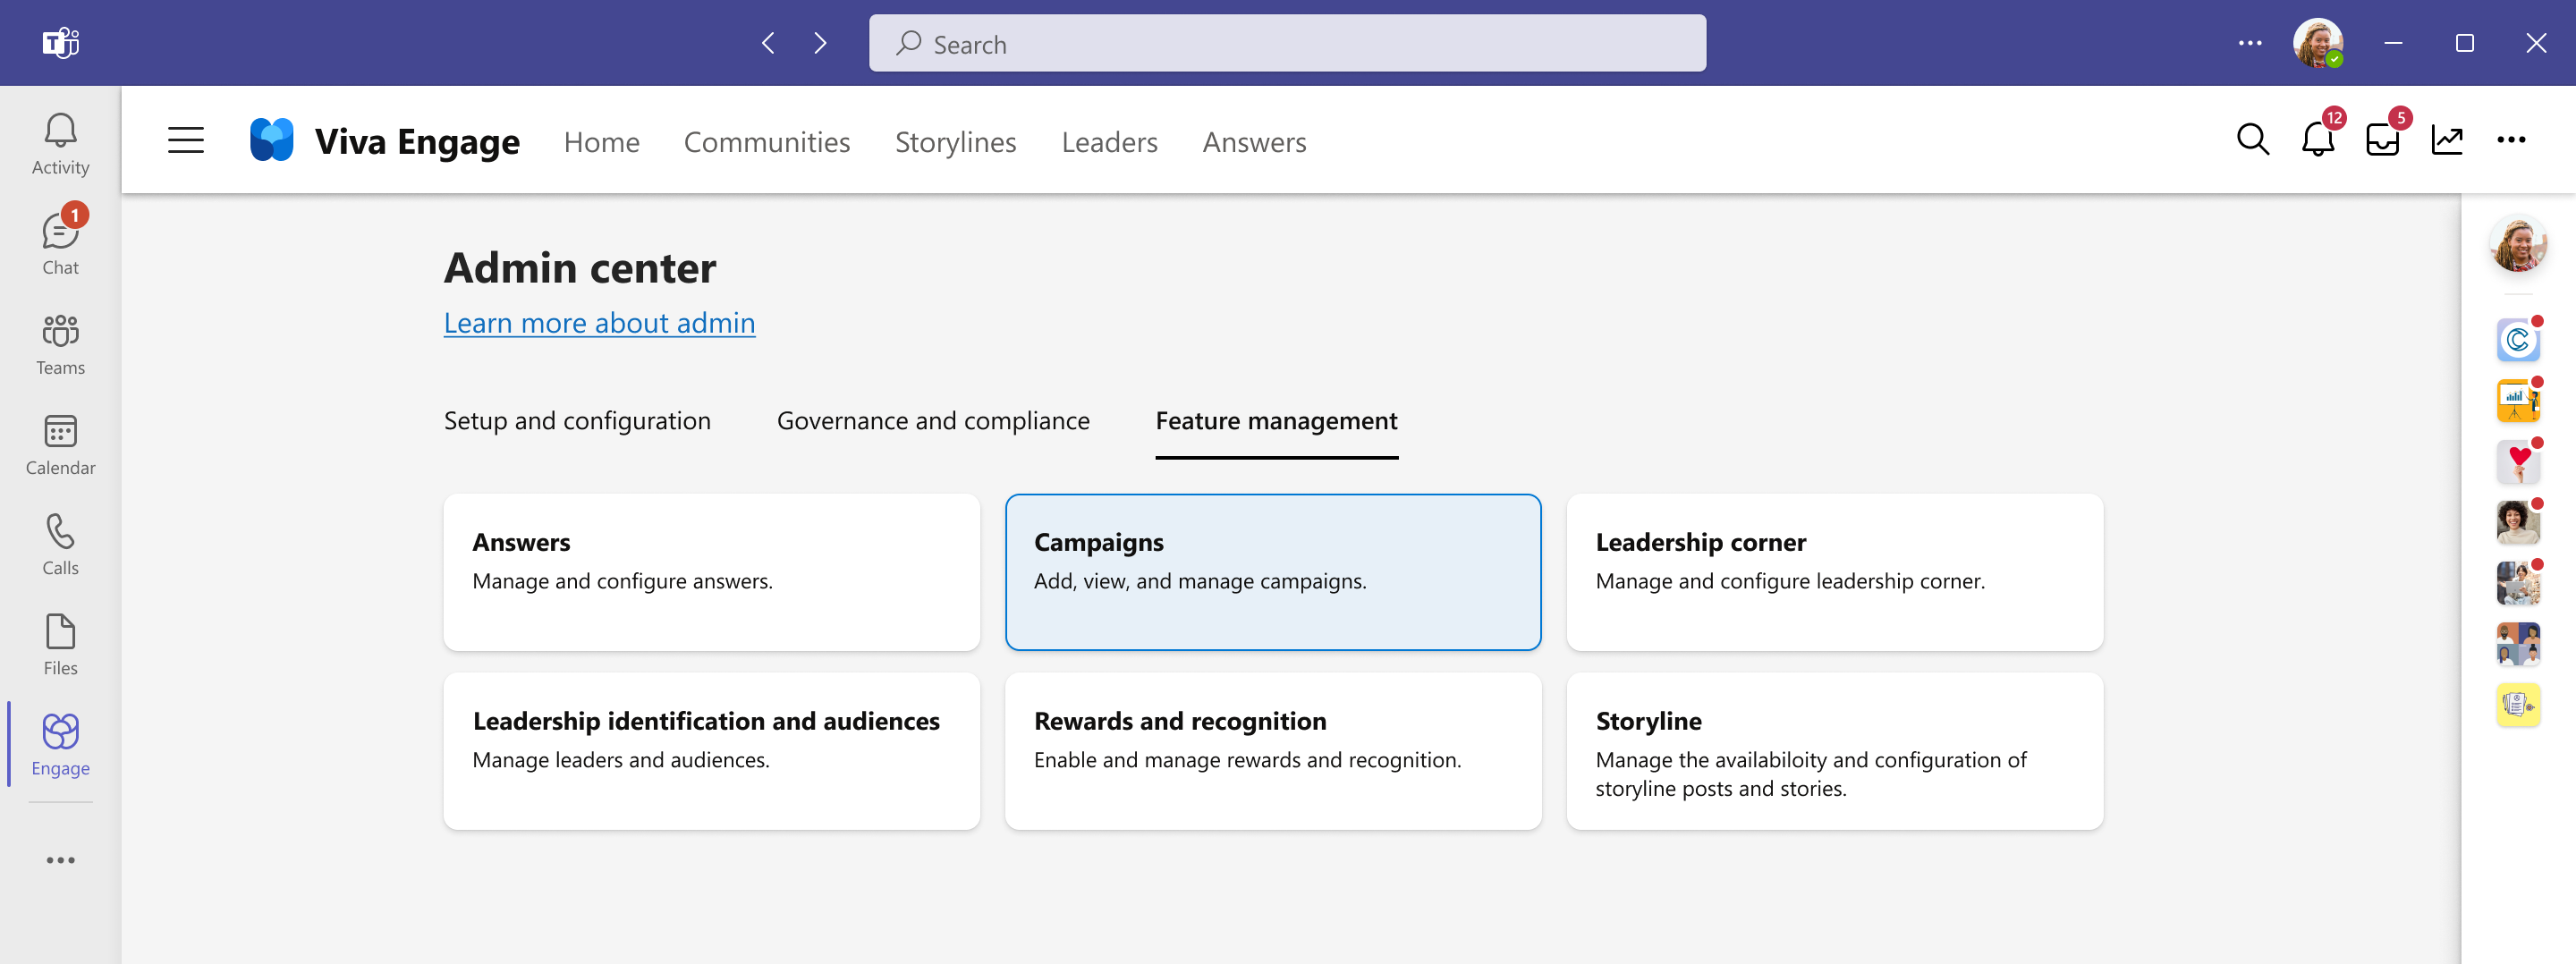Open the yellow newspaper community icon

[x=2517, y=706]
